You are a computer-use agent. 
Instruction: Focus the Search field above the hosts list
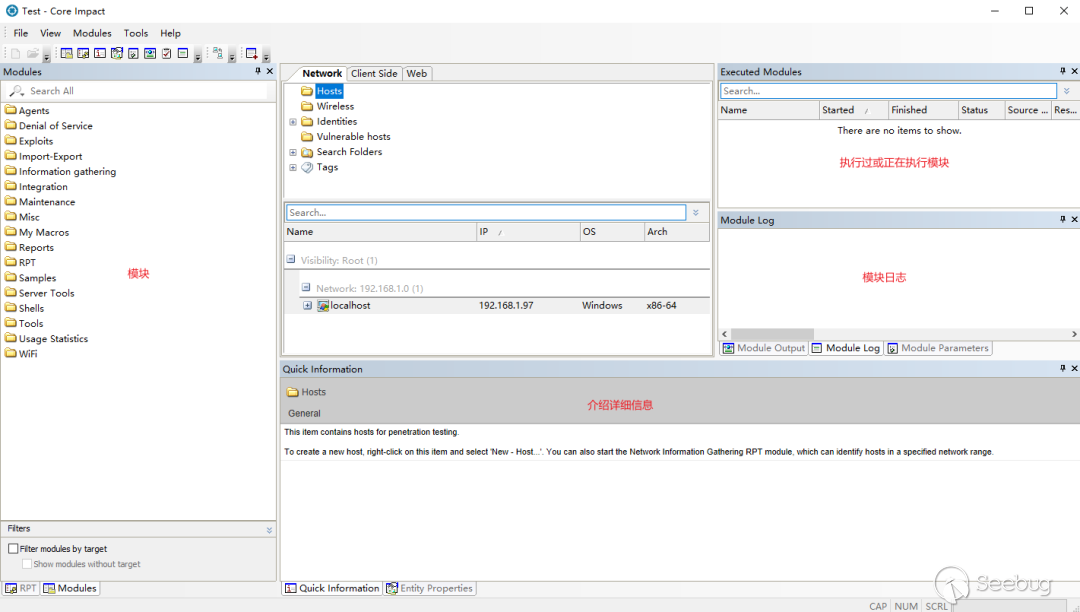[486, 213]
